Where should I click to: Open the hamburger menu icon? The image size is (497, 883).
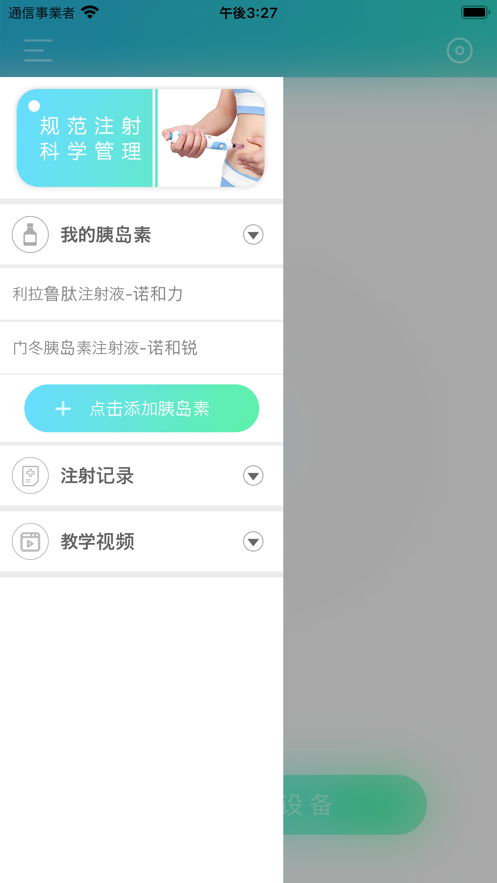(38, 51)
